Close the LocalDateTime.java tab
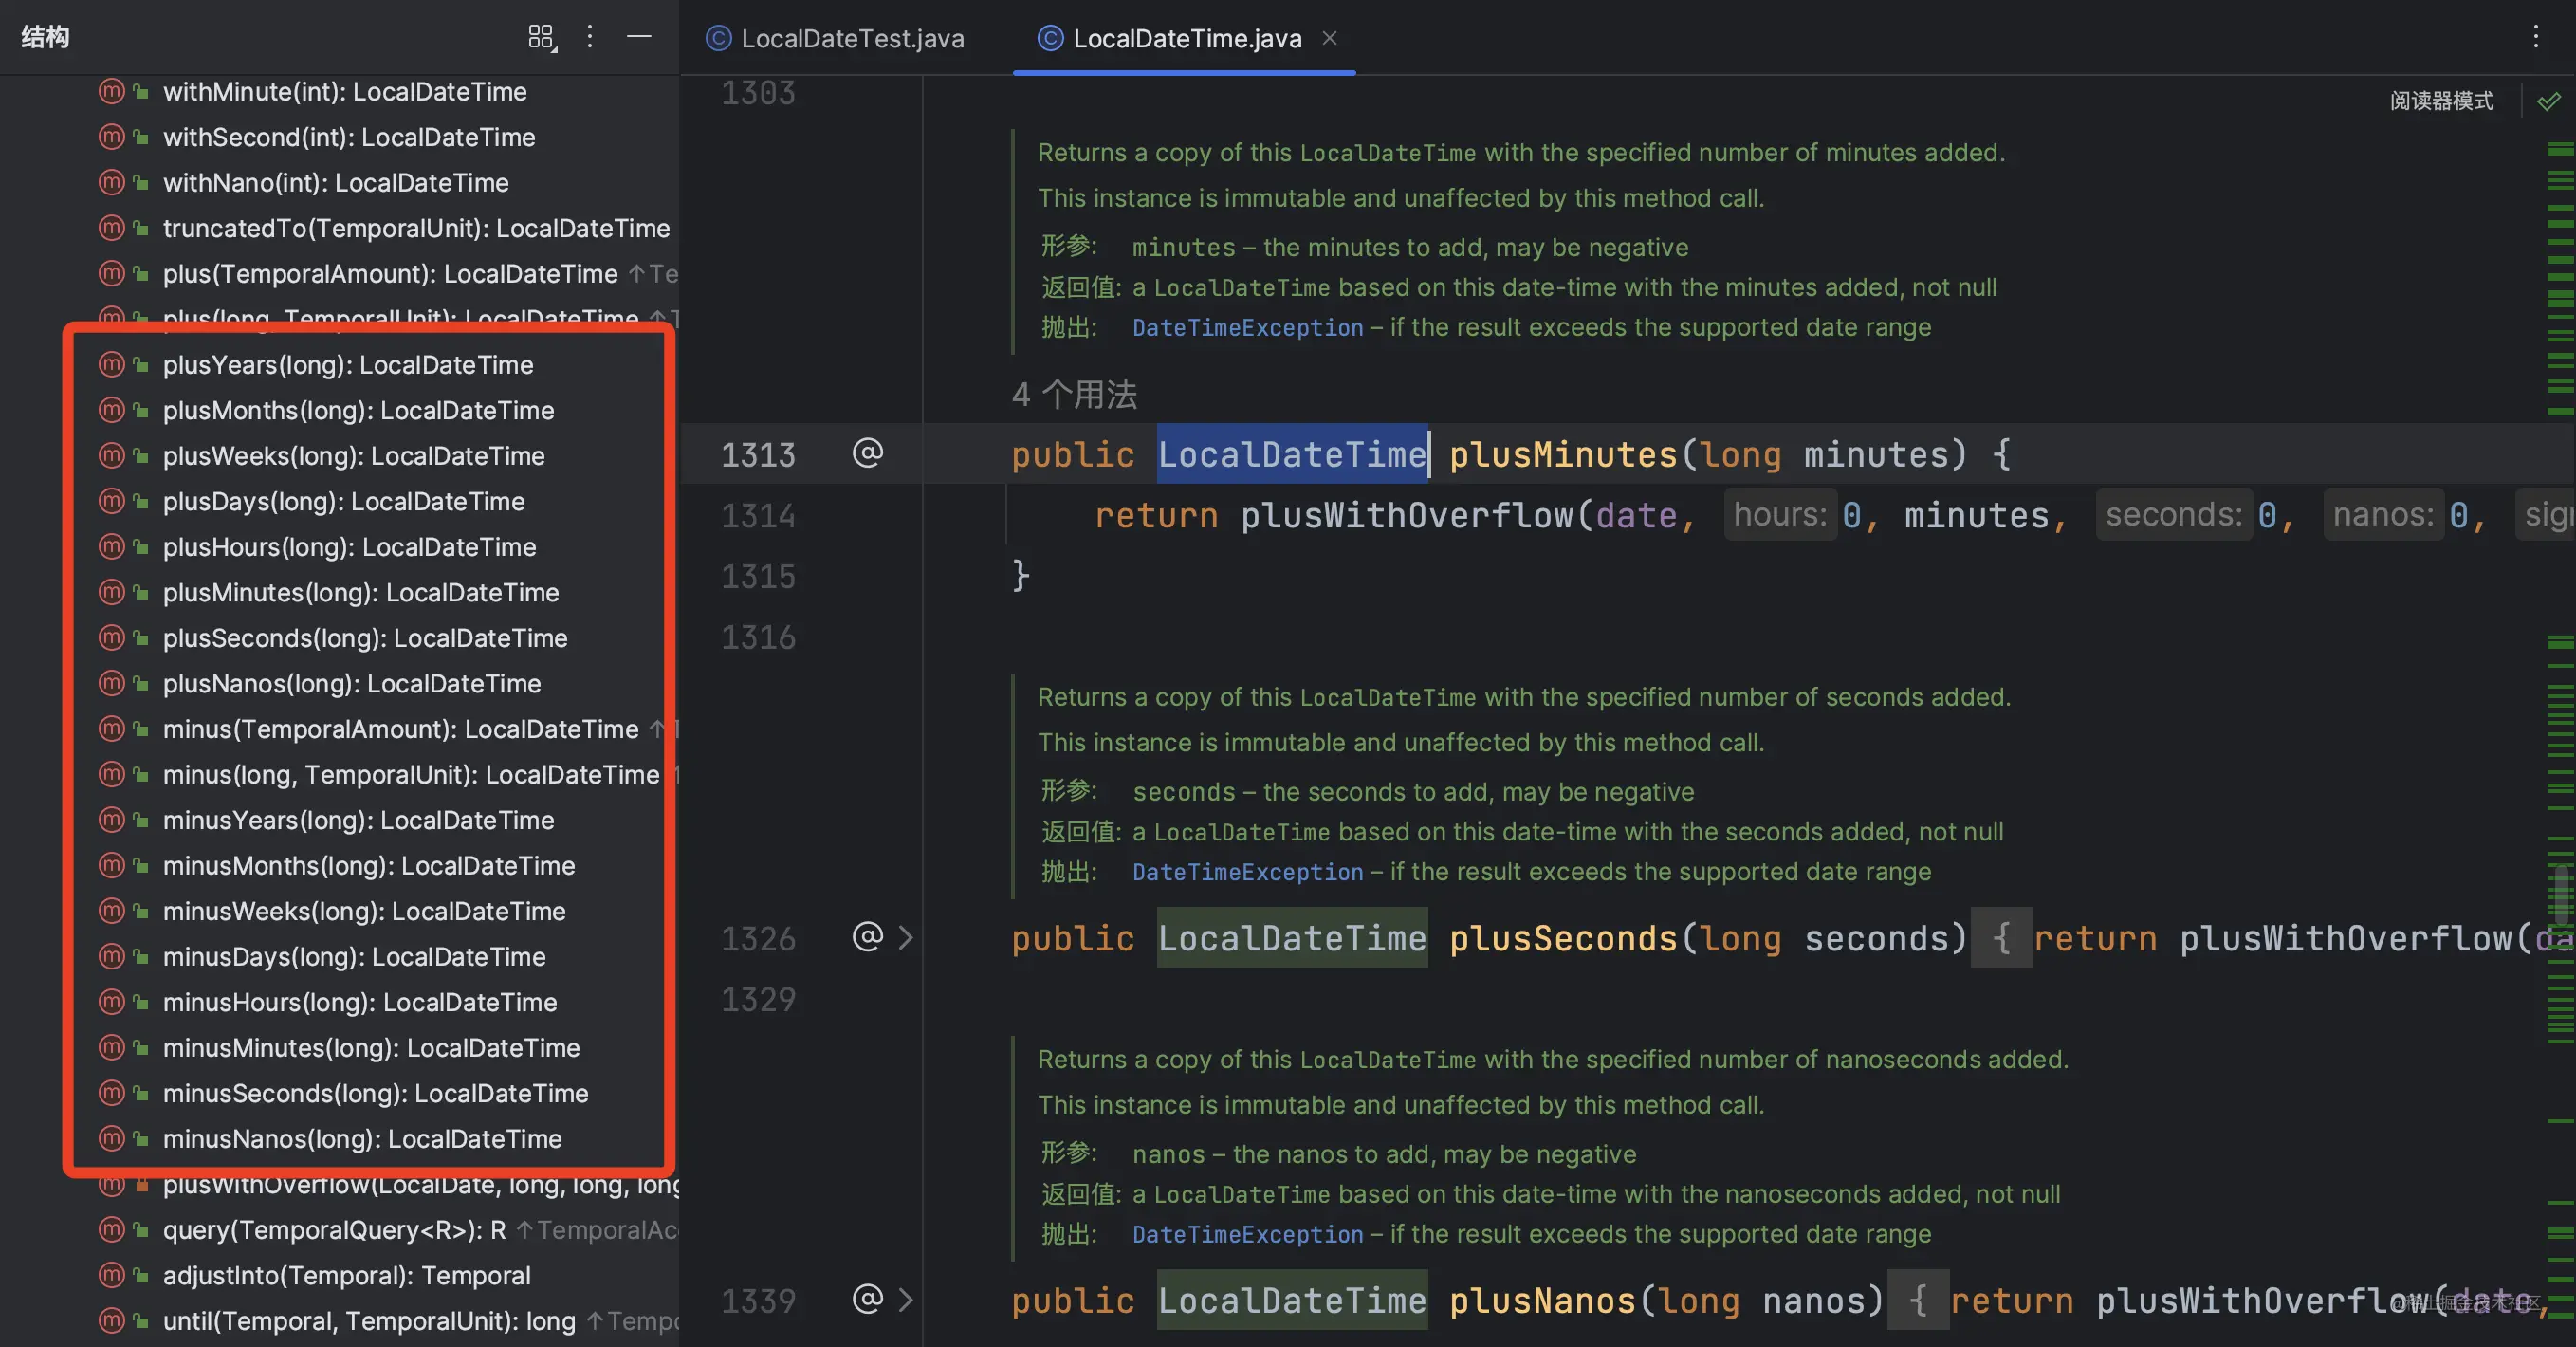 [1330, 38]
